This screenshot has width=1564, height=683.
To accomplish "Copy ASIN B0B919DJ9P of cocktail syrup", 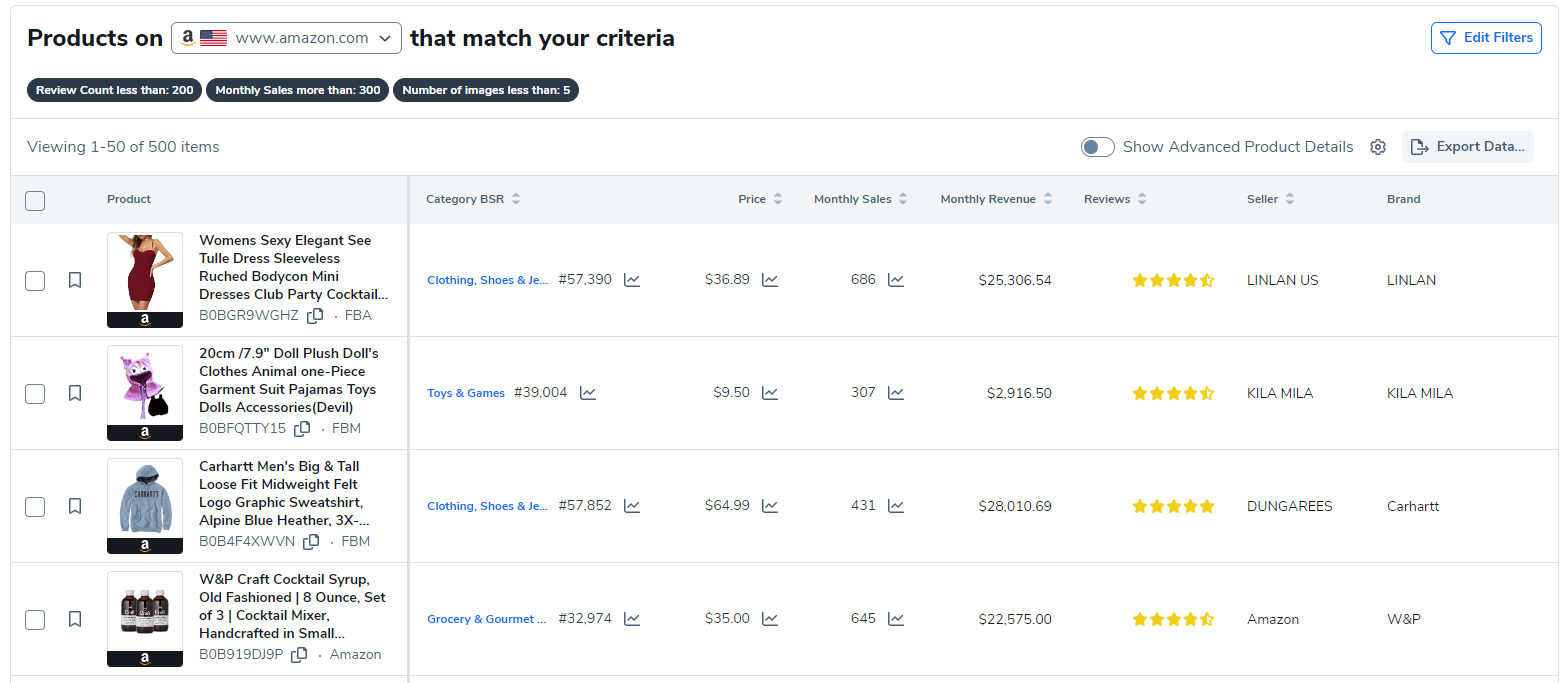I will pos(299,655).
